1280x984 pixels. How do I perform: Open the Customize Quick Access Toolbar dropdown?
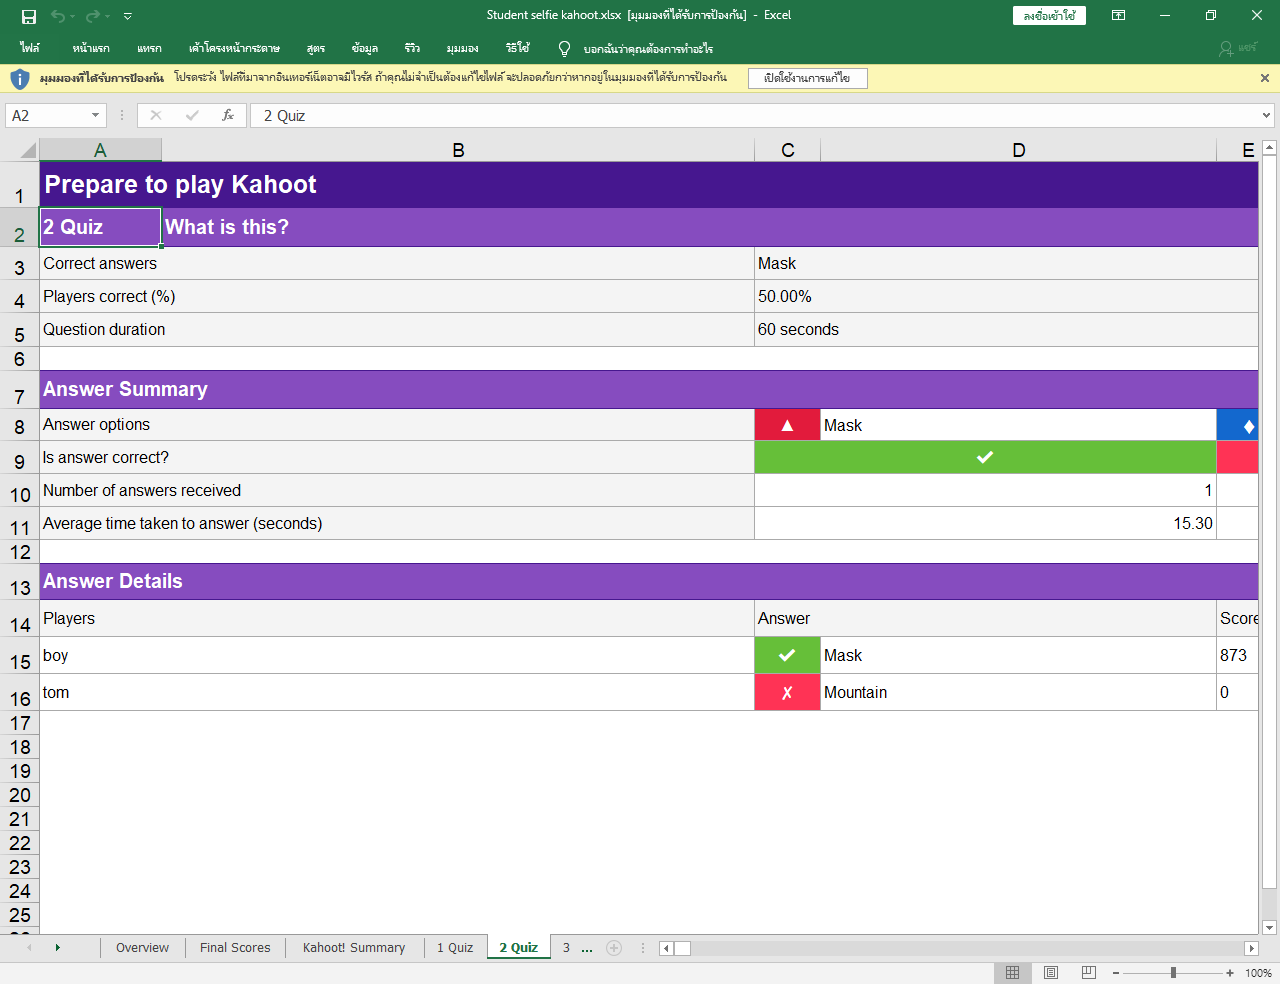128,16
